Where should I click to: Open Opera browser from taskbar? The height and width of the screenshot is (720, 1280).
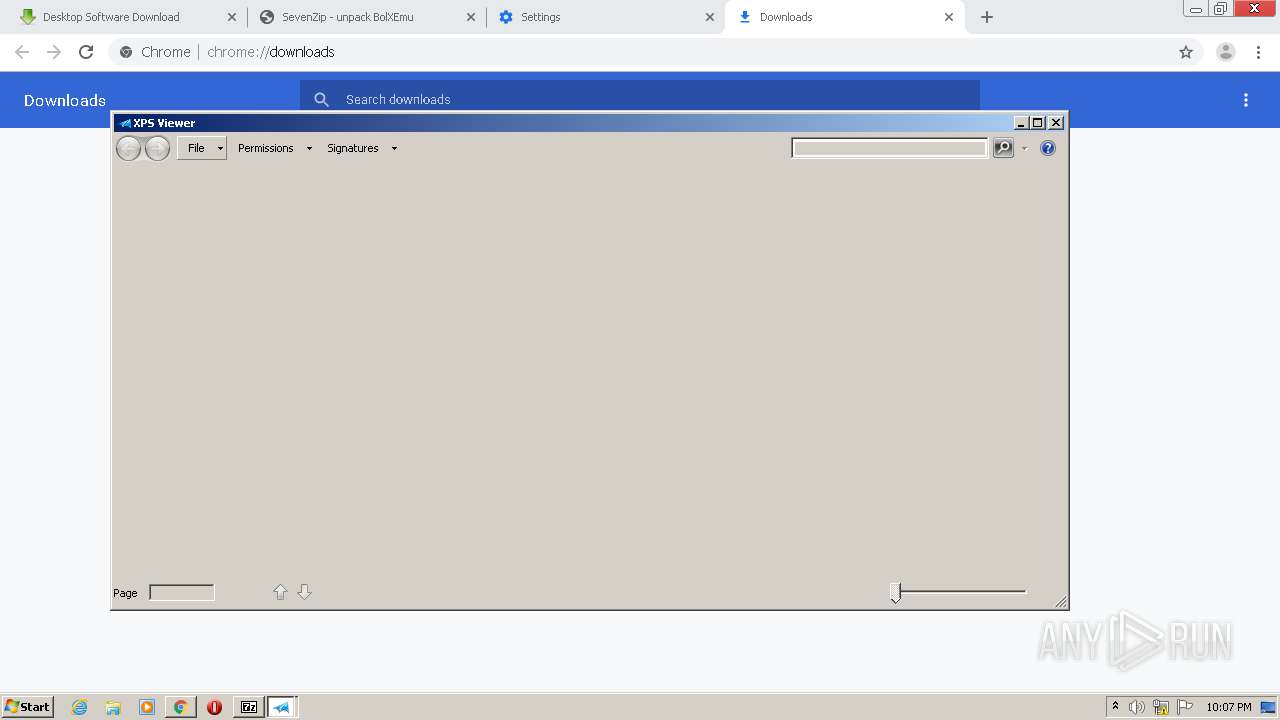point(214,707)
